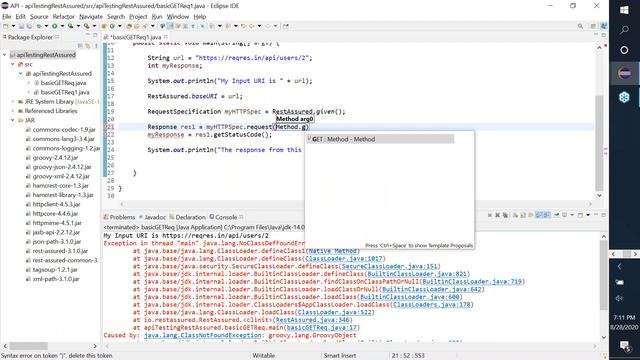Collapse the apiTestingRestAssured project node
Screen dimensions: 640x360
tap(4, 55)
